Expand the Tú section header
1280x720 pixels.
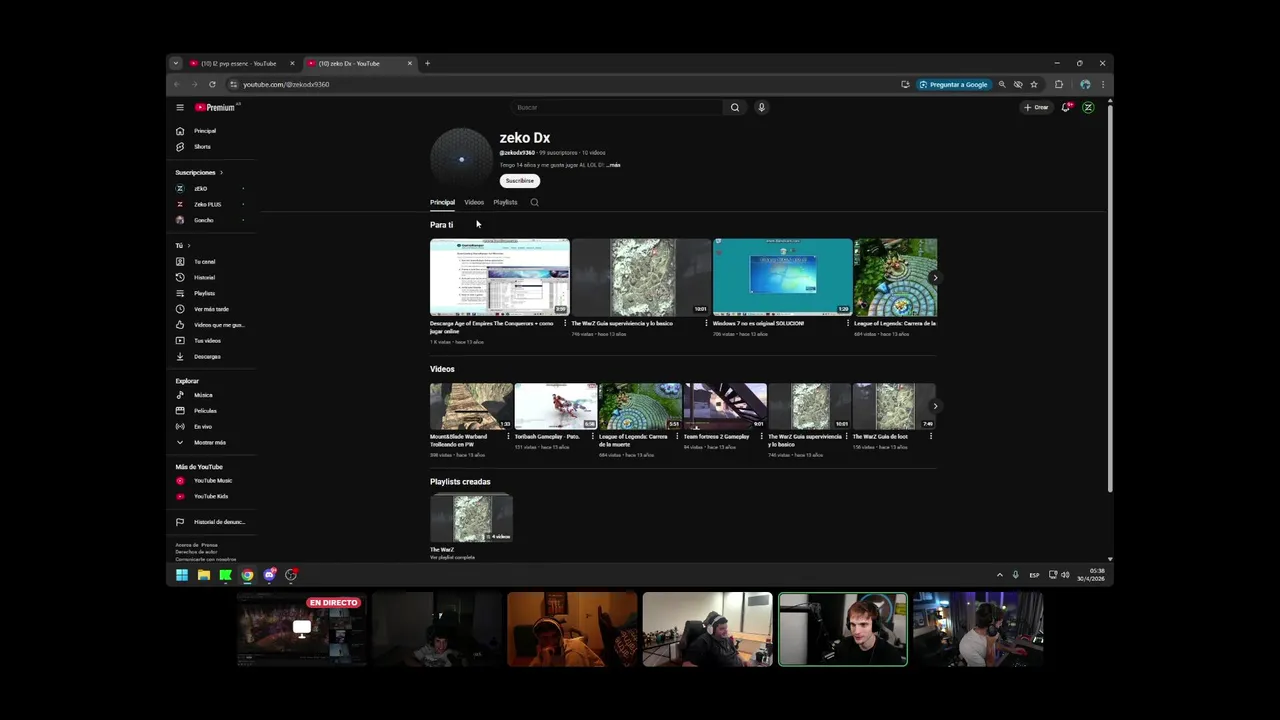(182, 245)
